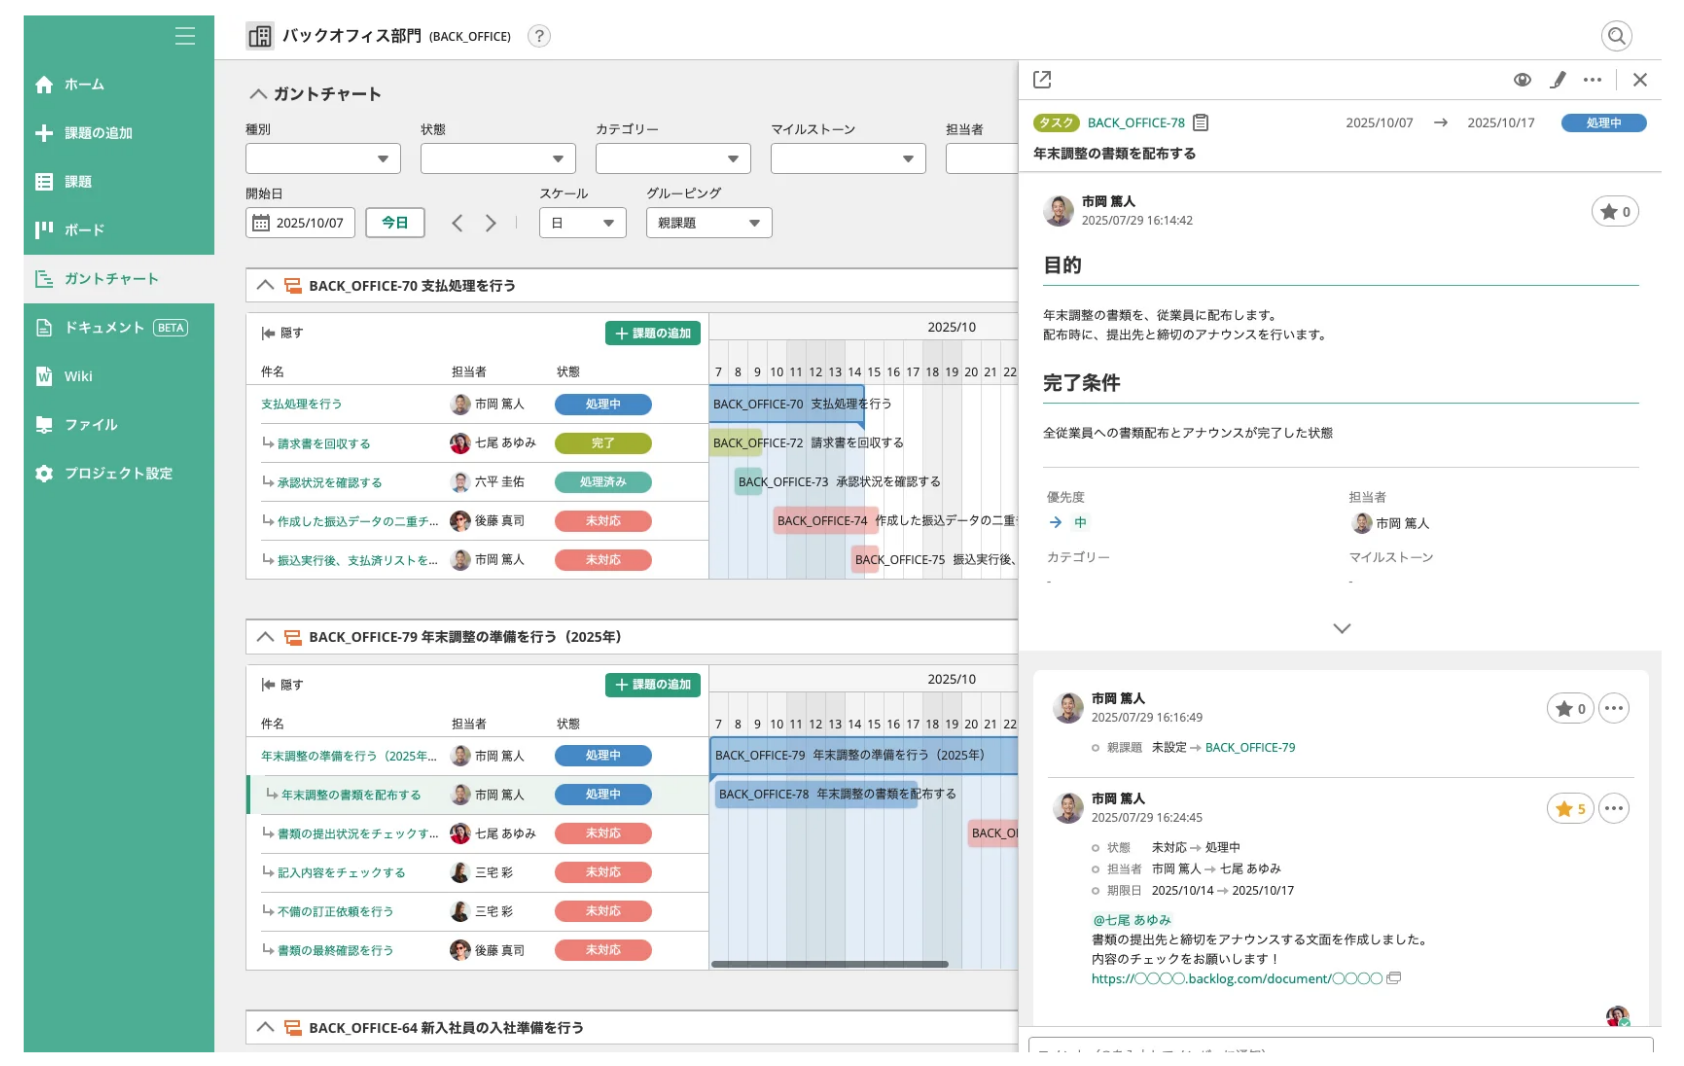
Task: Star the comment dated 2025/07/29 16:16:49
Action: [x=1570, y=709]
